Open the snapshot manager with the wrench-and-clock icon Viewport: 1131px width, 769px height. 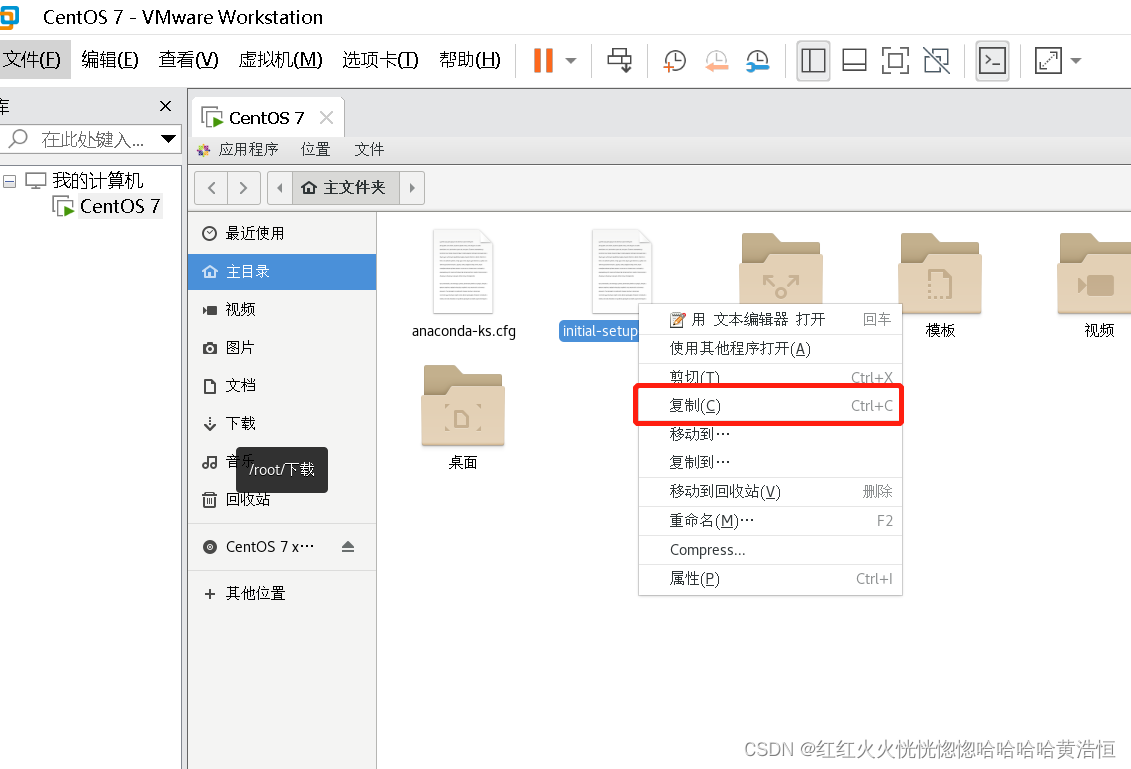pos(757,61)
